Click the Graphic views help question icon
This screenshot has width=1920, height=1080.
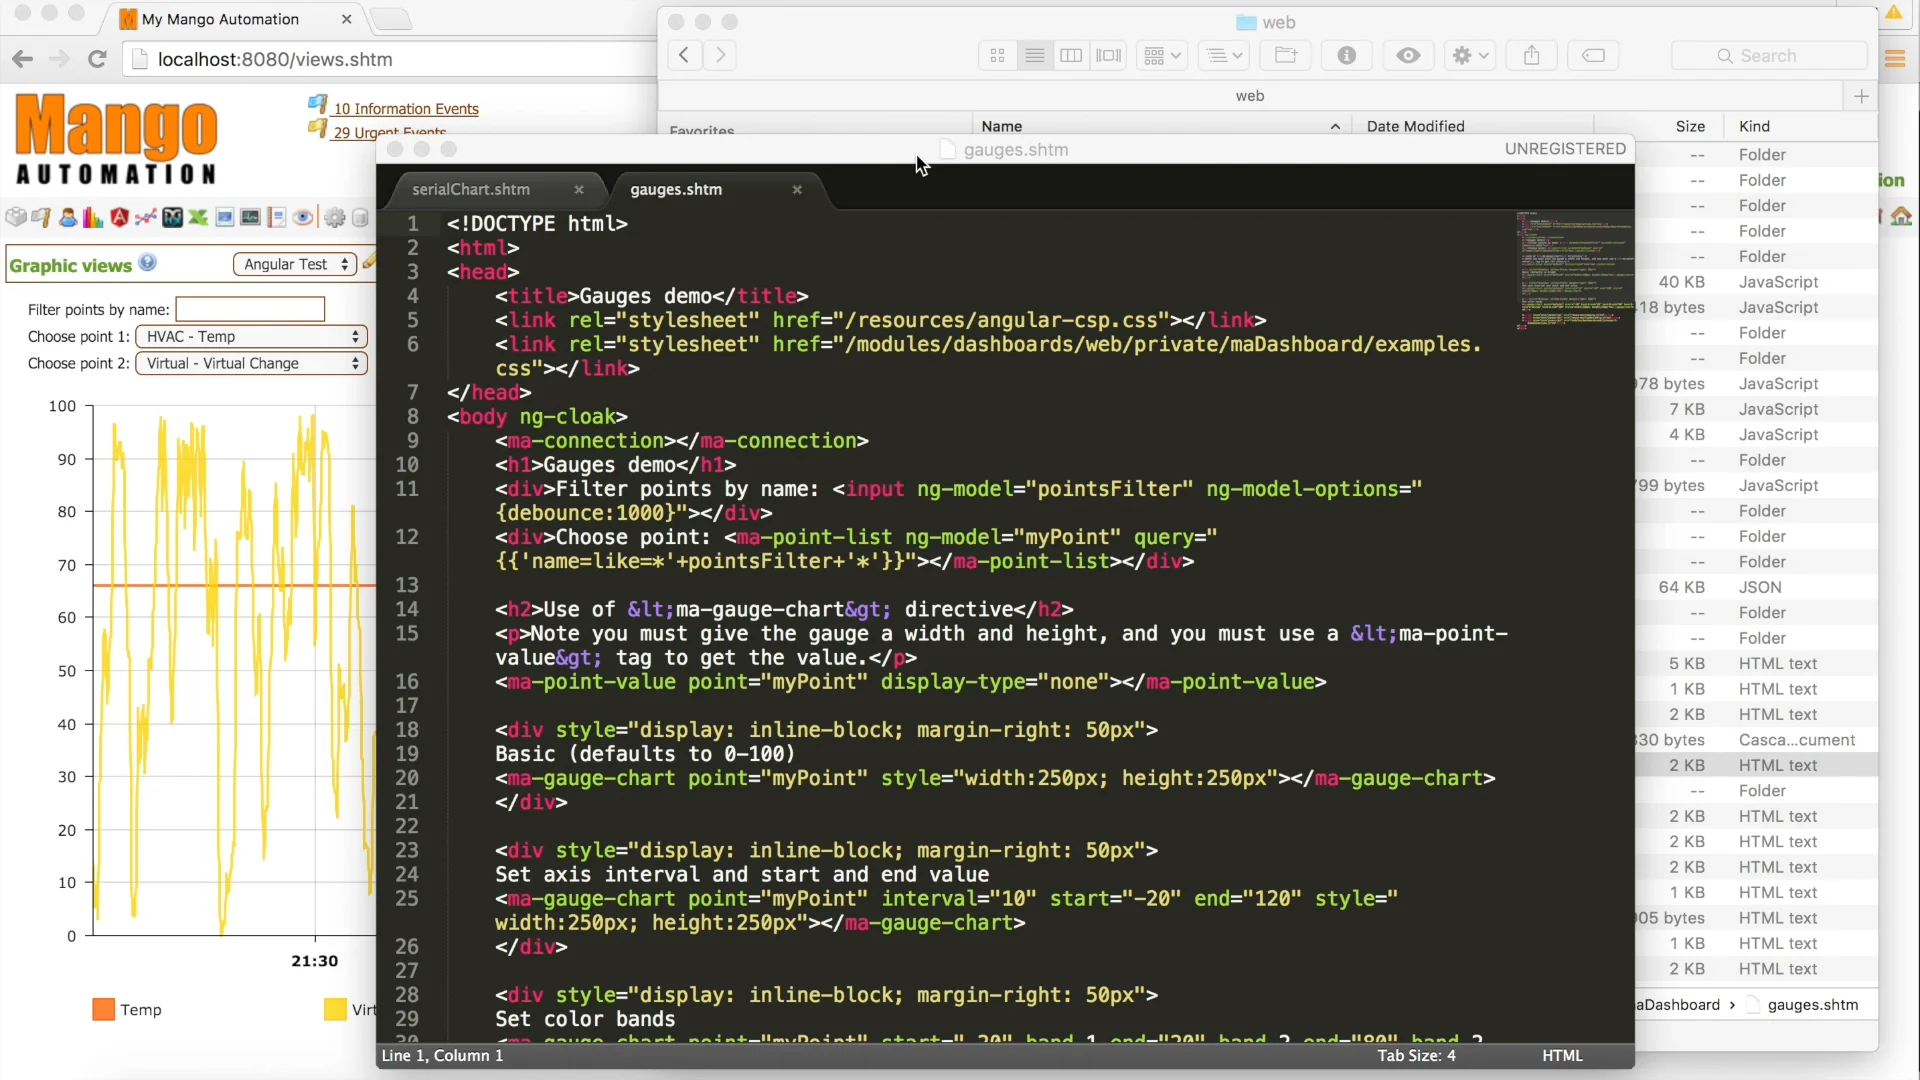click(147, 263)
